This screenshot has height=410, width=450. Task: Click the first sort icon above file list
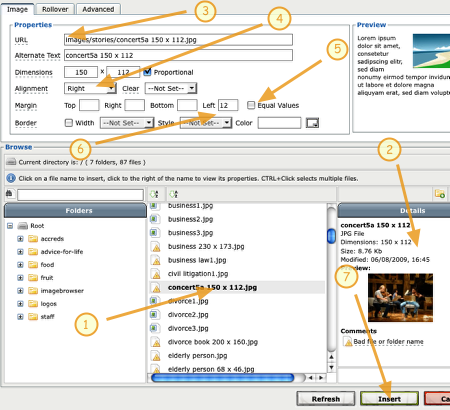tap(154, 194)
